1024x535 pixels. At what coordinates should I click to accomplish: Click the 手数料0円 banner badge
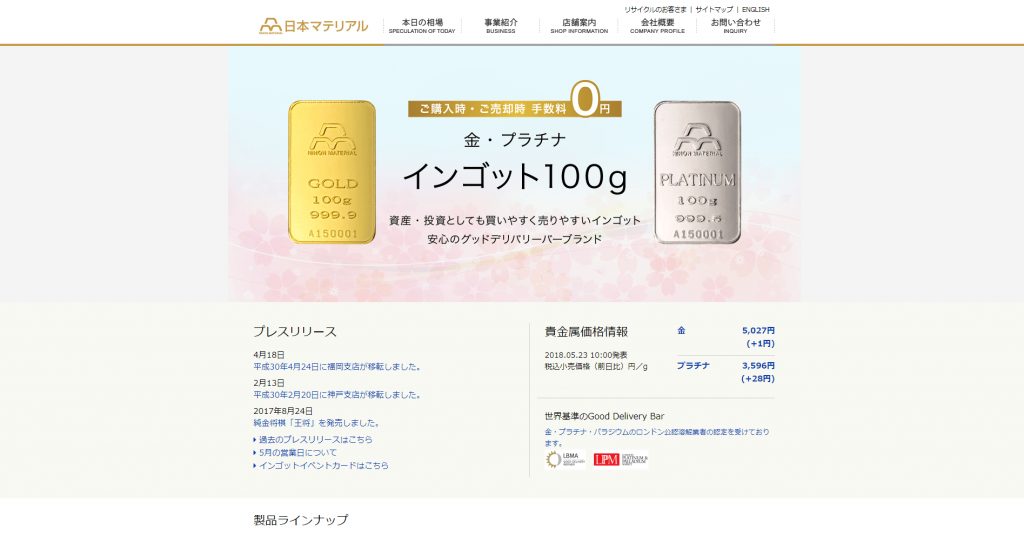coord(515,104)
